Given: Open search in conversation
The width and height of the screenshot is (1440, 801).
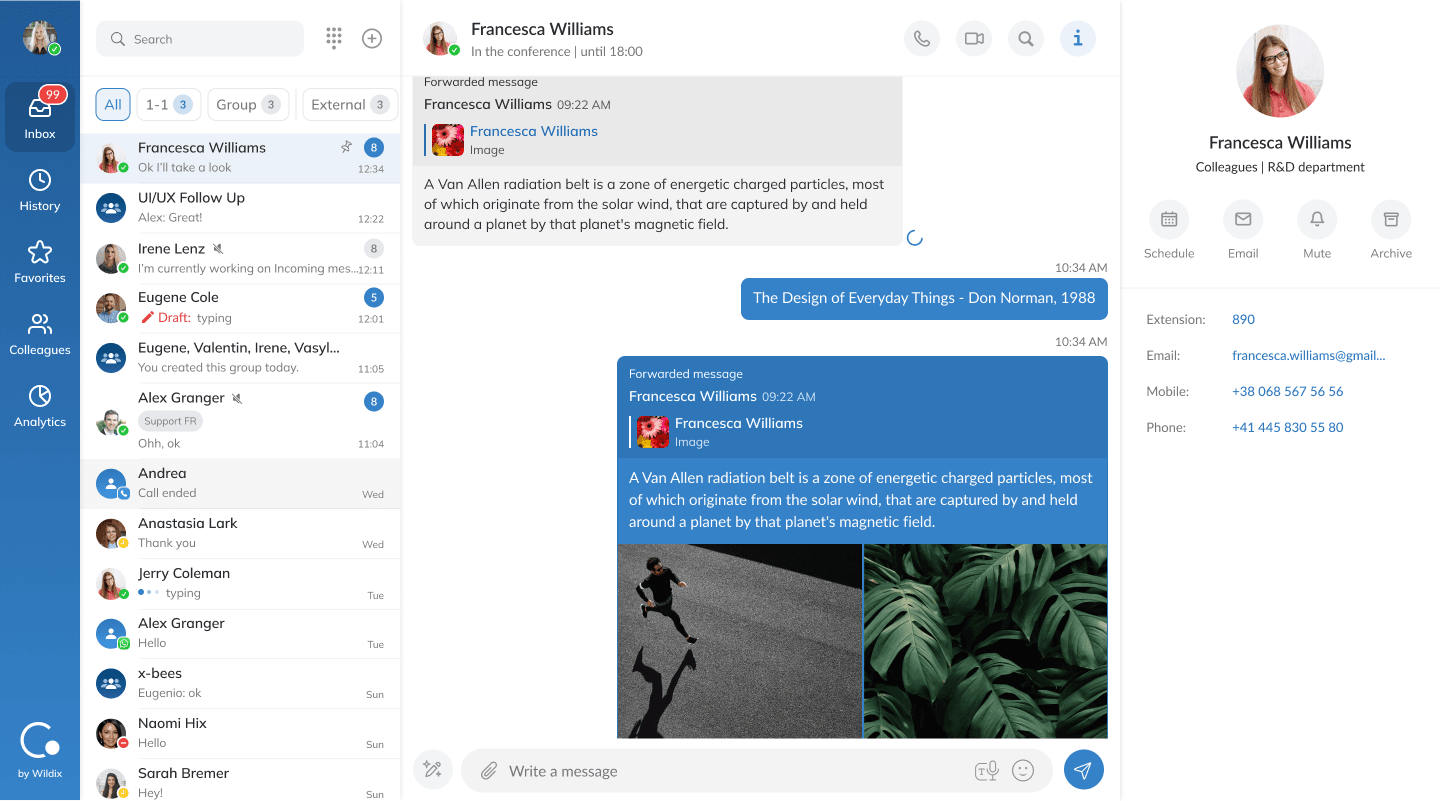Looking at the screenshot, I should pos(1025,39).
